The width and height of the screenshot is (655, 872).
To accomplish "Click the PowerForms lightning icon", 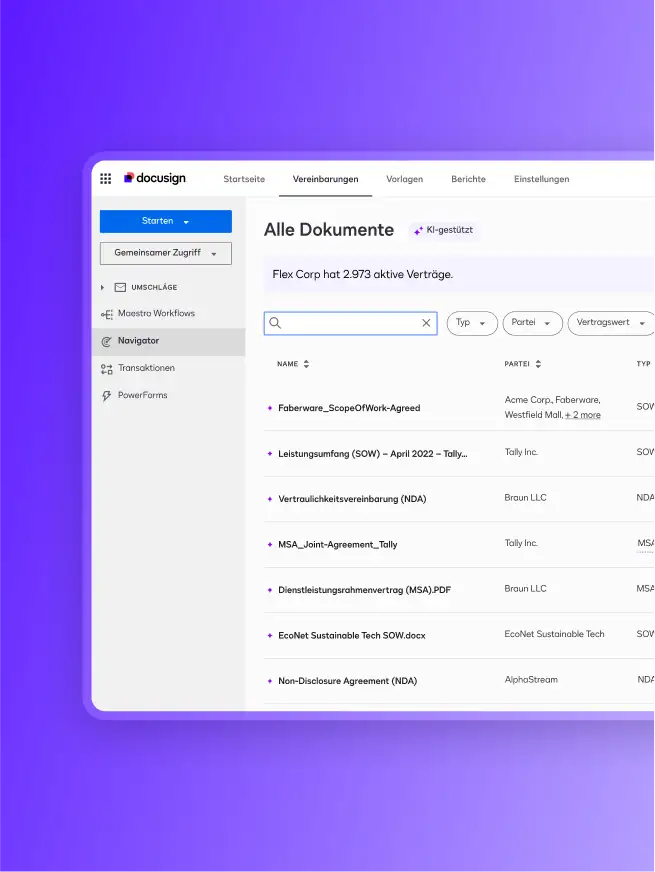I will 107,396.
